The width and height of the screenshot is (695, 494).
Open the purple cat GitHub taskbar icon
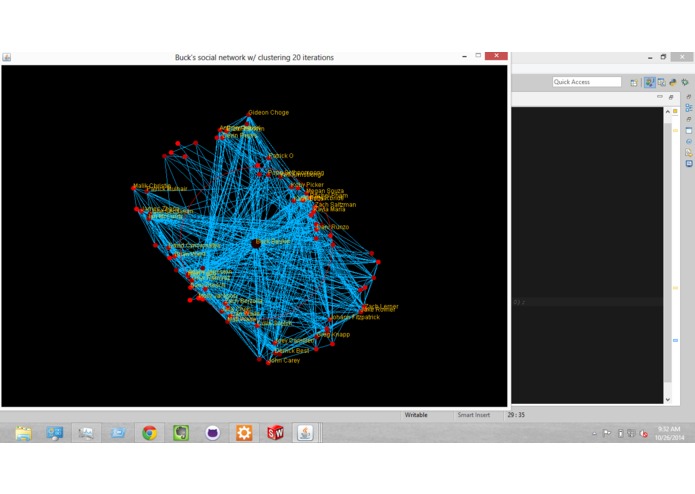click(x=213, y=433)
